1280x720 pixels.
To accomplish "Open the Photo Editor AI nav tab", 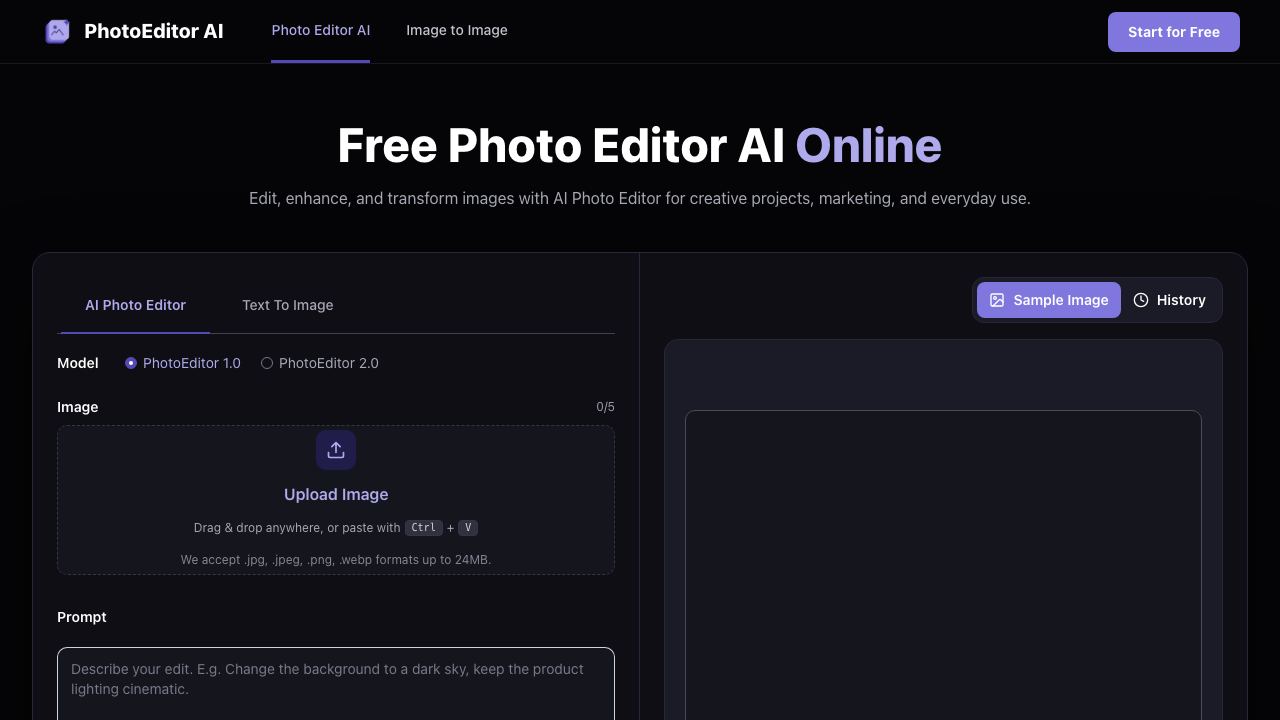I will point(321,31).
